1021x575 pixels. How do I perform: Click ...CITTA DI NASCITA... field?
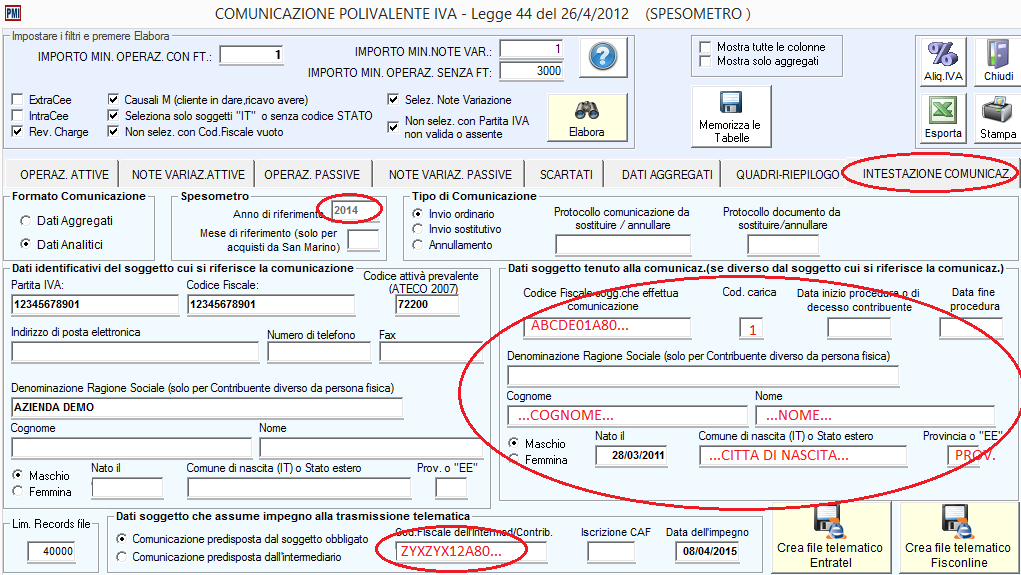pos(803,456)
